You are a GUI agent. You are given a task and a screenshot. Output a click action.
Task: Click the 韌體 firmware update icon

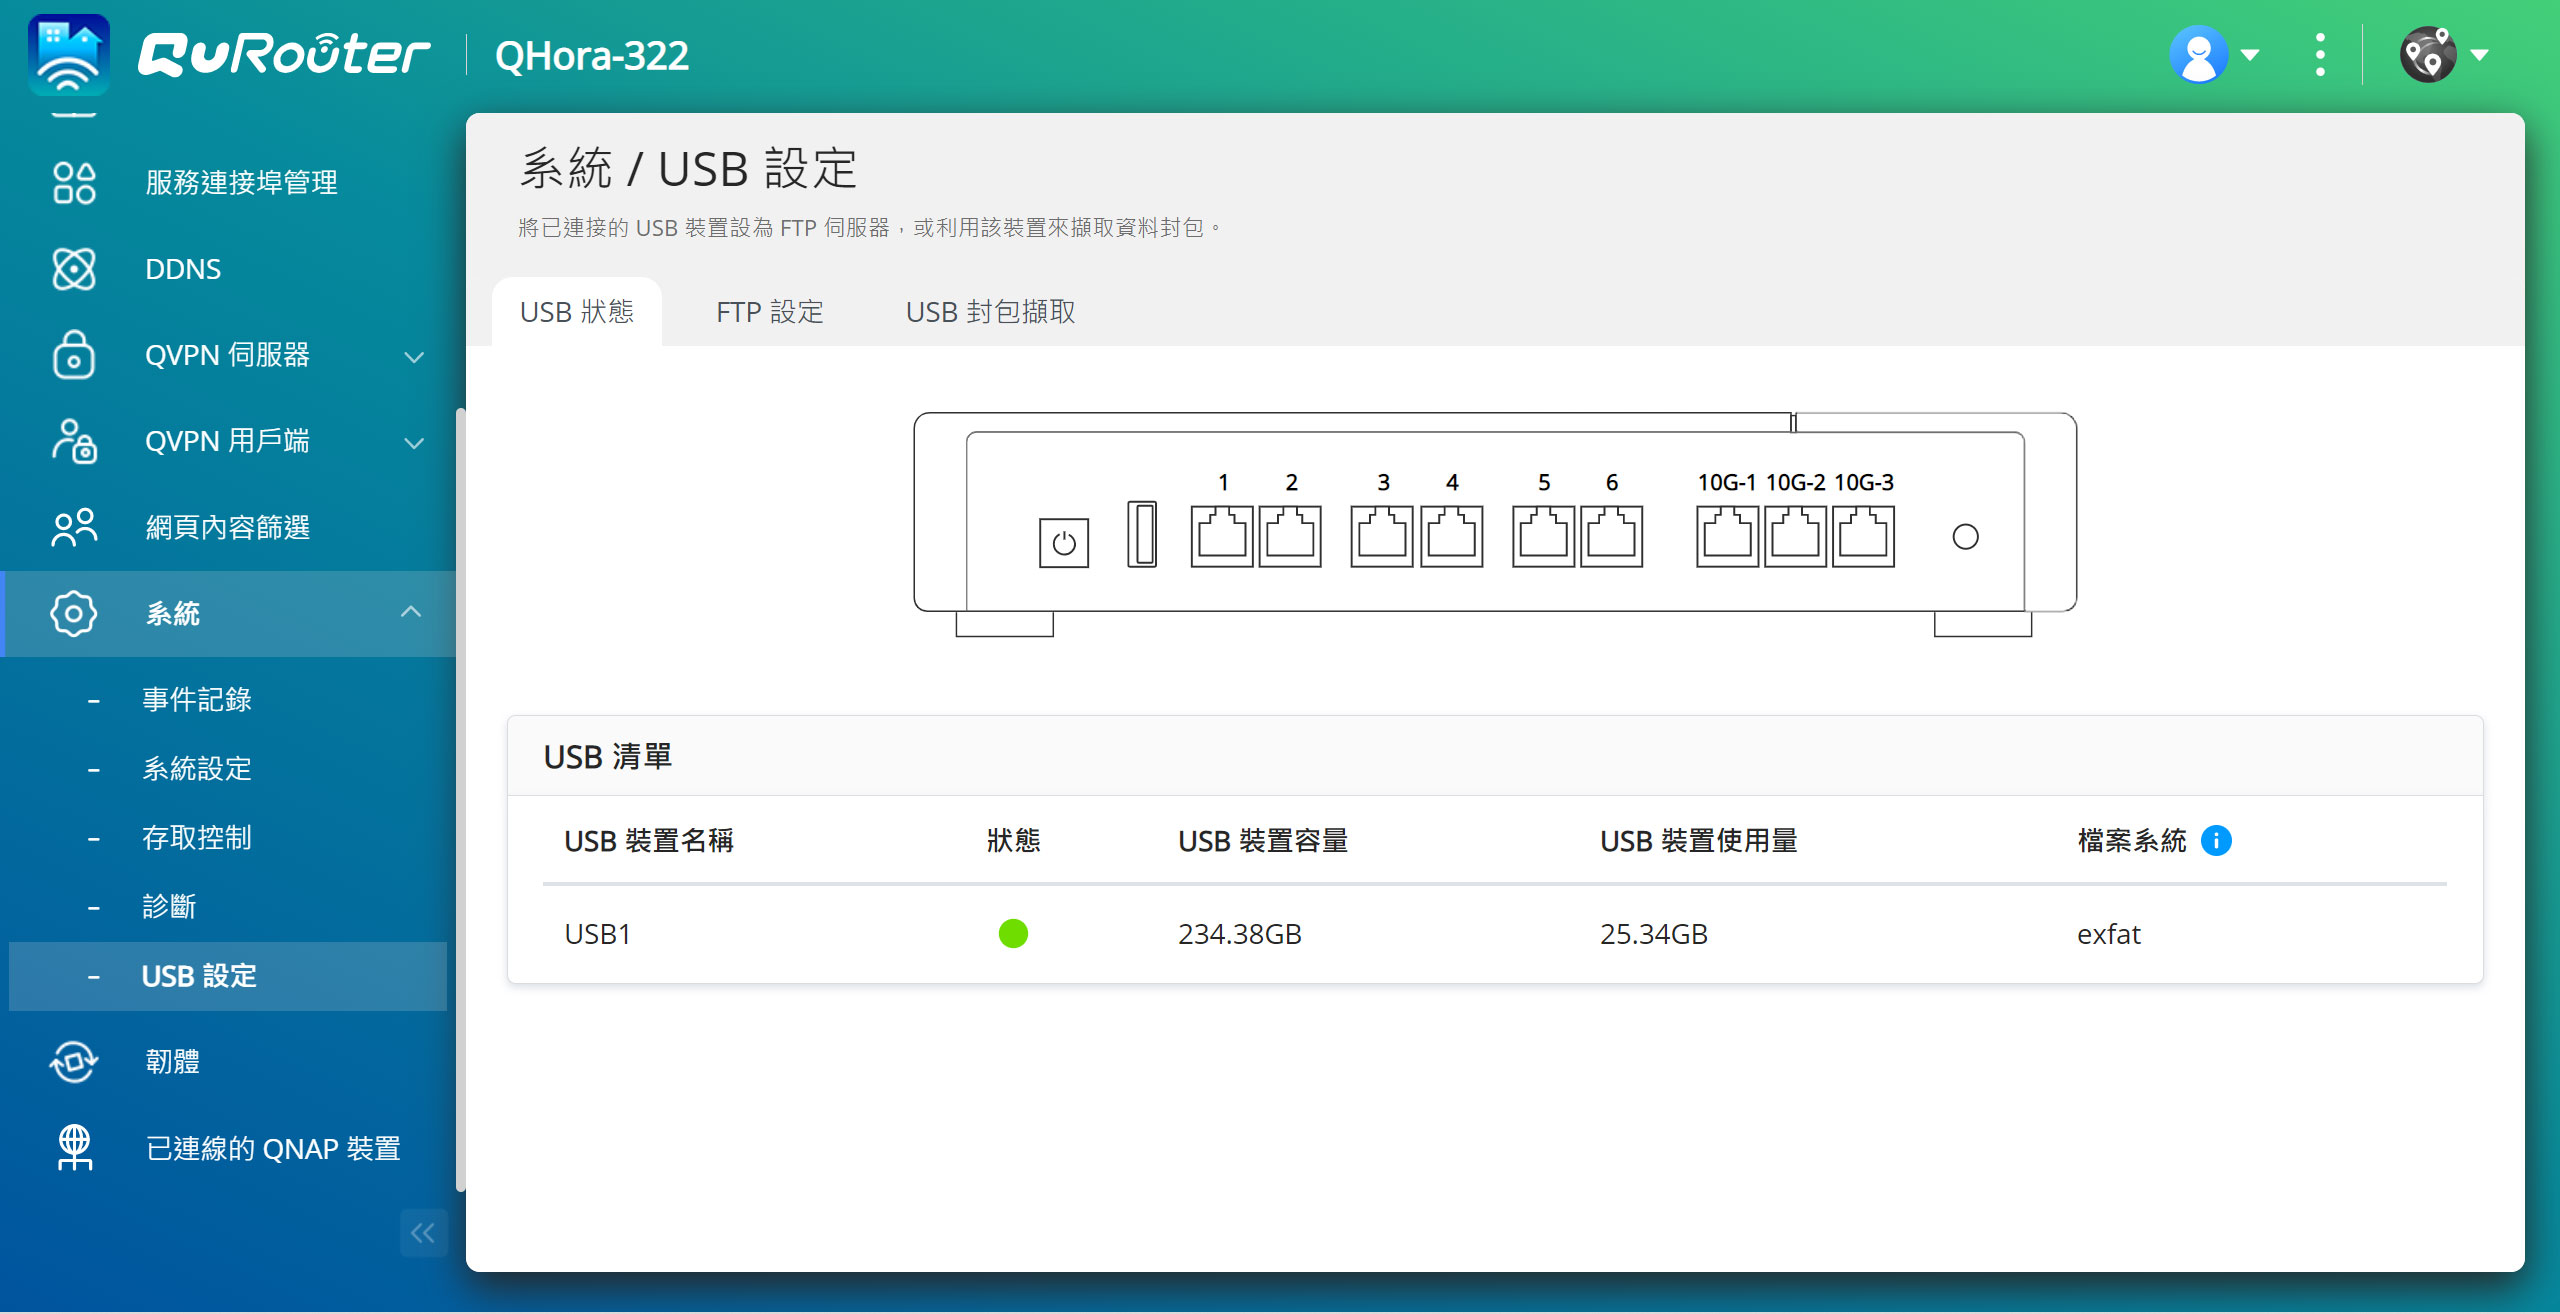pyautogui.click(x=74, y=1062)
